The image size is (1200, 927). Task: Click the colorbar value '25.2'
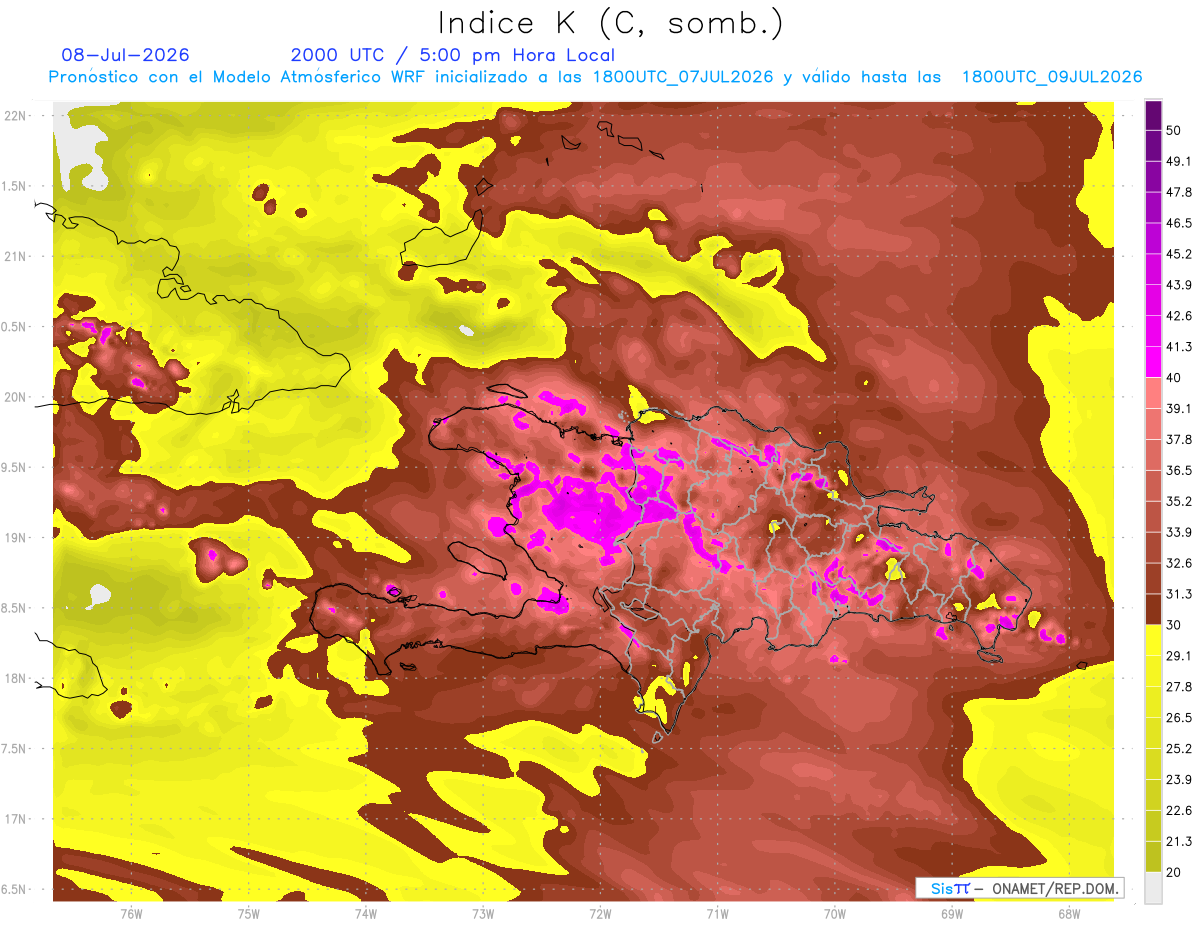tap(1179, 749)
